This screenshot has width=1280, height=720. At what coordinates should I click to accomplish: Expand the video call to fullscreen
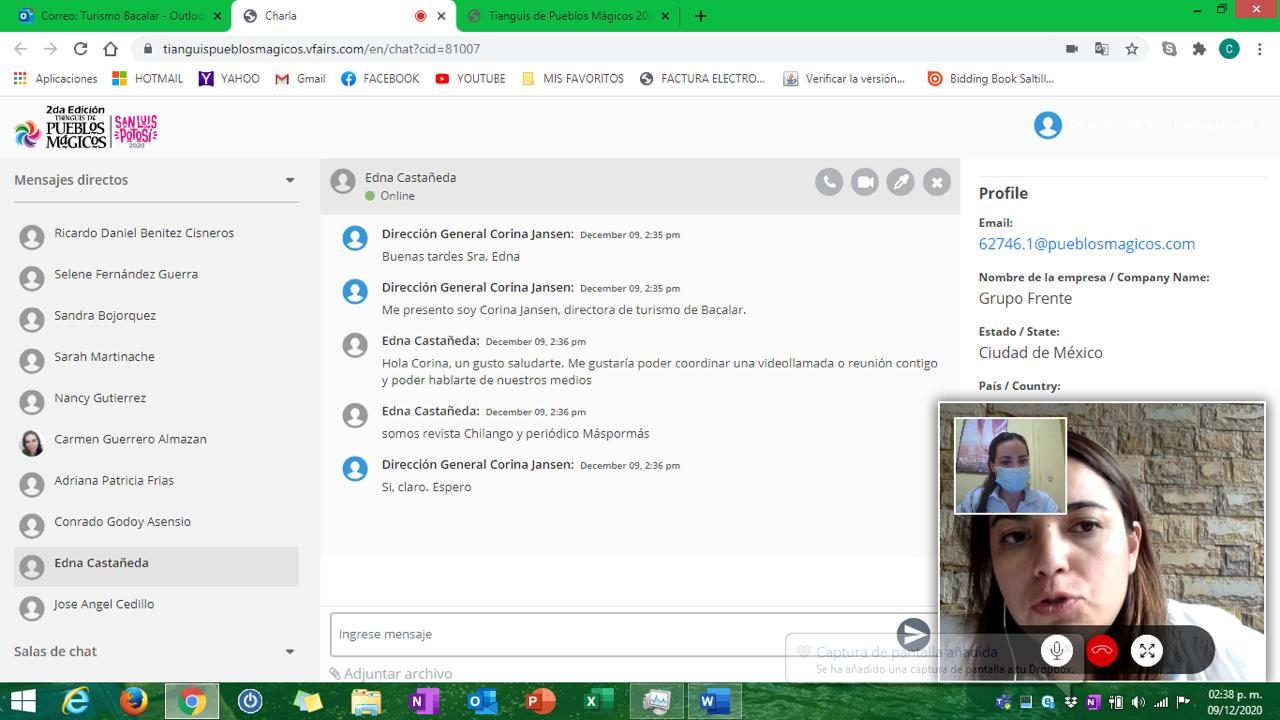1147,651
